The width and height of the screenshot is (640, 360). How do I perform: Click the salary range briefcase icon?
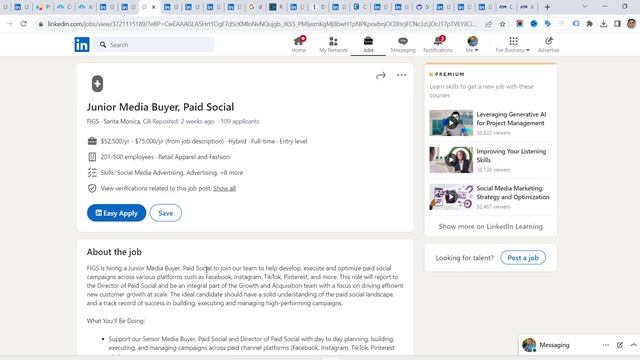92,141
